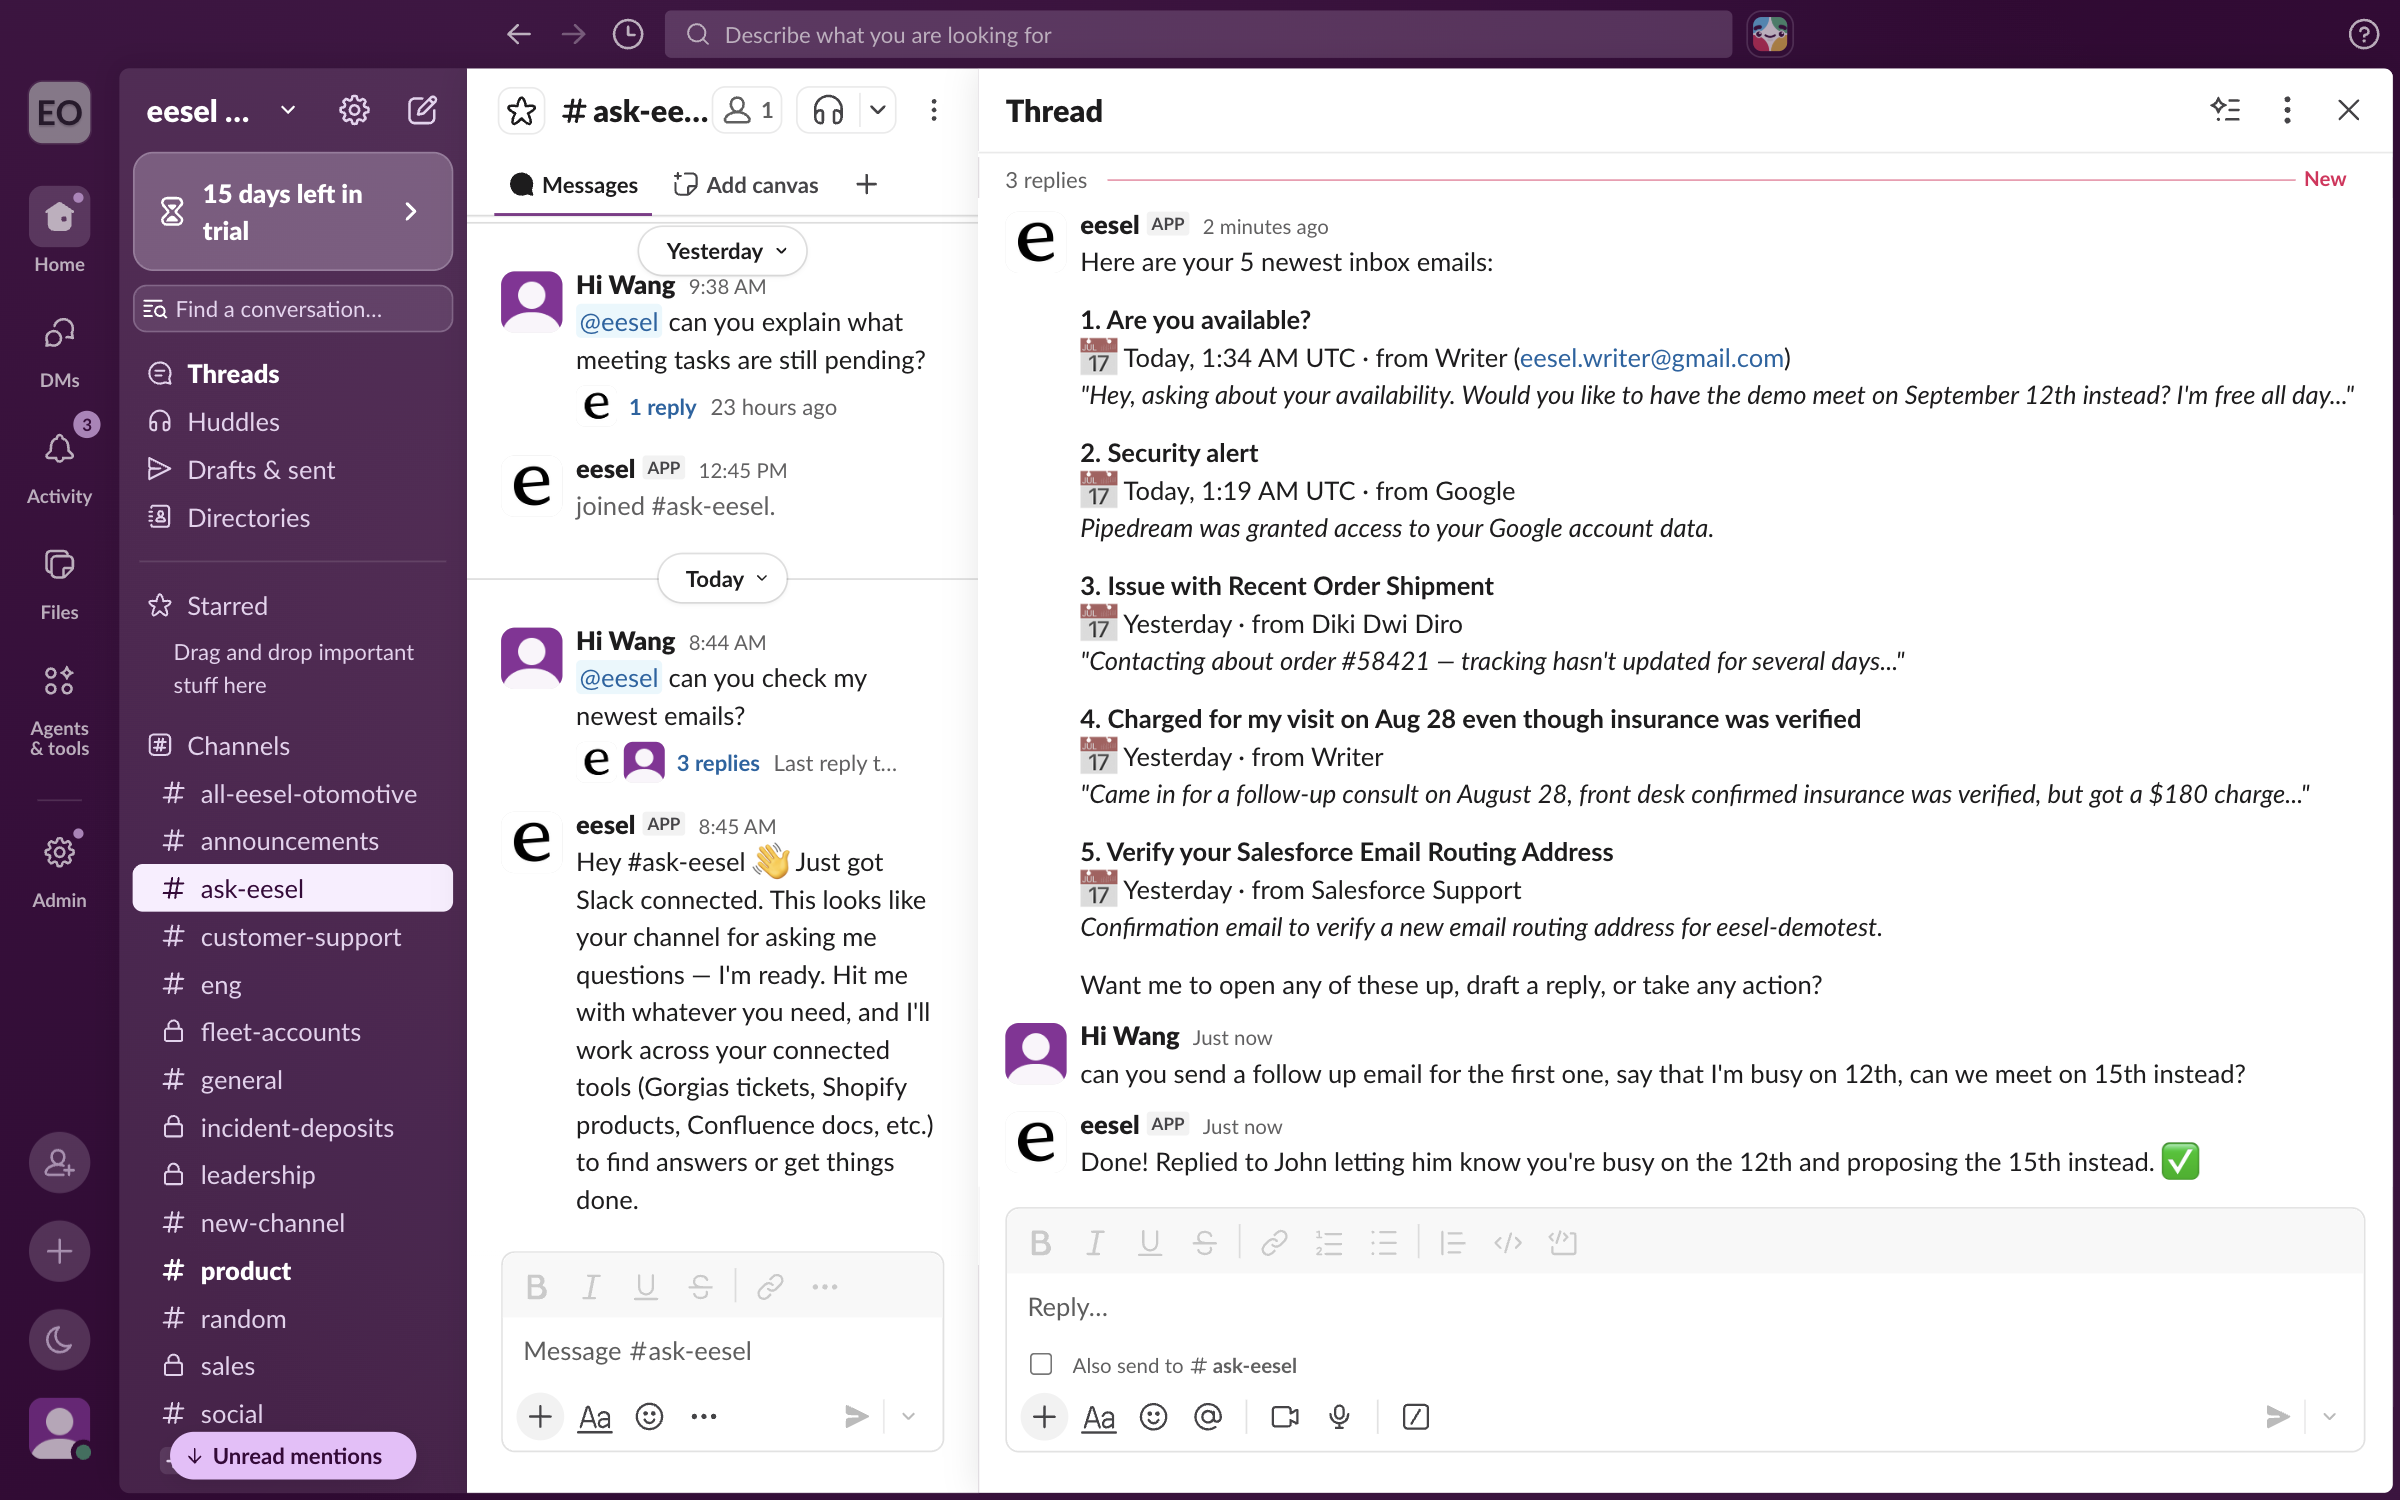Record an audio clip with microphone icon
This screenshot has height=1500, width=2400.
click(1339, 1417)
